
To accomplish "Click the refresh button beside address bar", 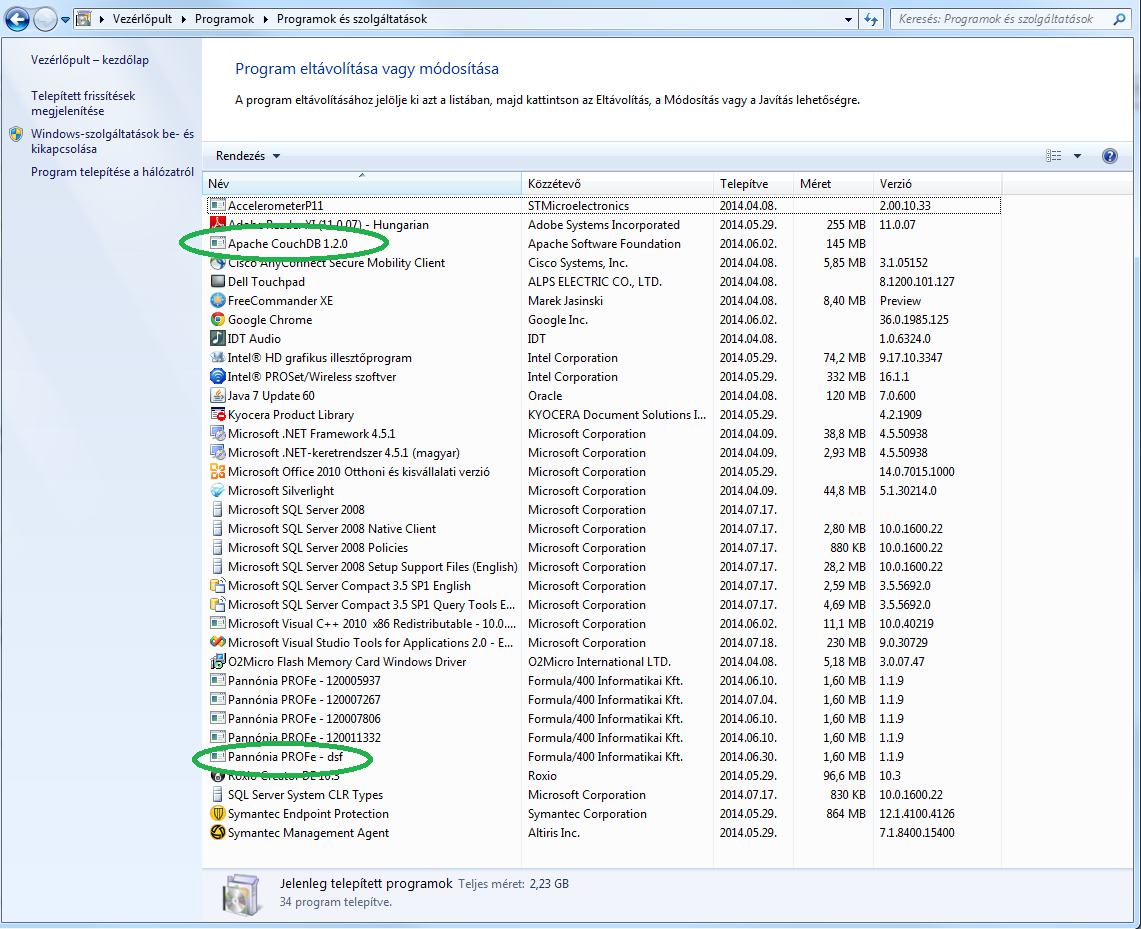I will [871, 20].
